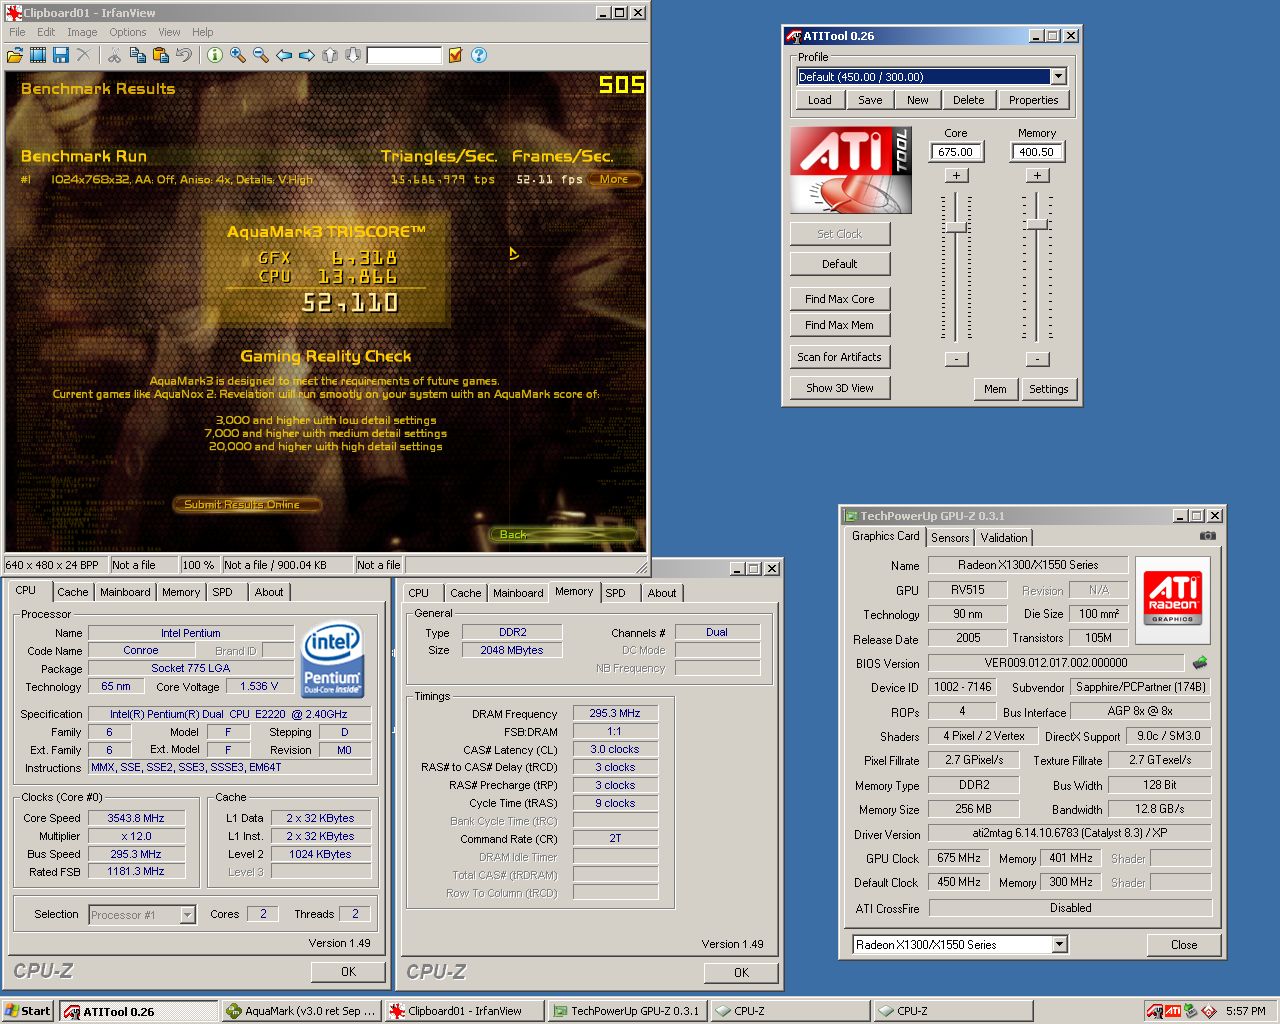
Task: Open the Slideshow filmstrip icon in IrfanView
Action: [38, 55]
